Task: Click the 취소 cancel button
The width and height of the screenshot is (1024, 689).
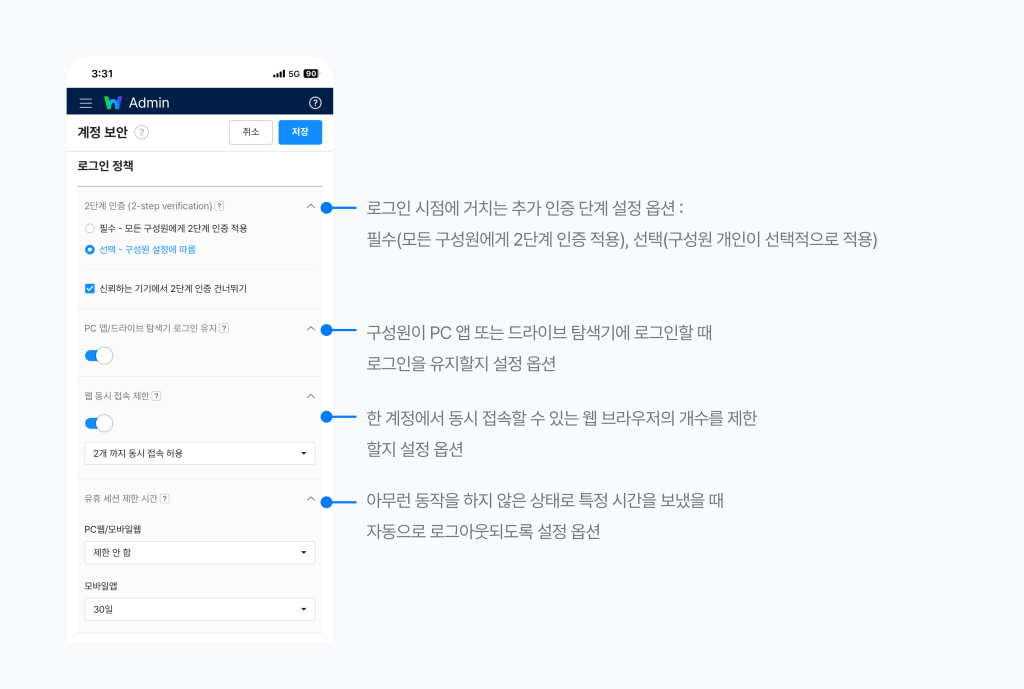Action: pos(250,131)
